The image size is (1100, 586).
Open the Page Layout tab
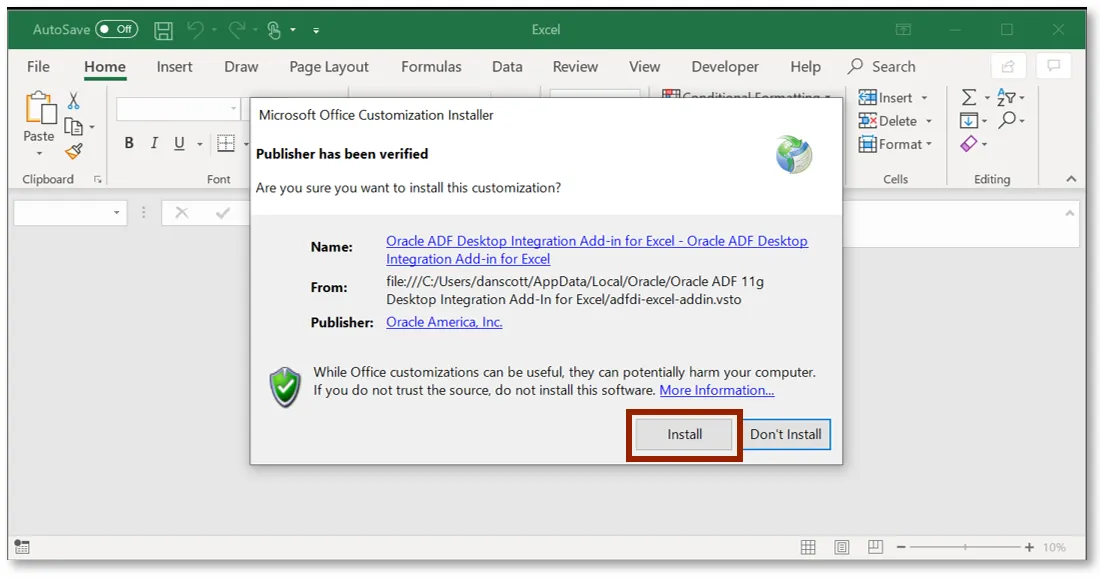329,67
